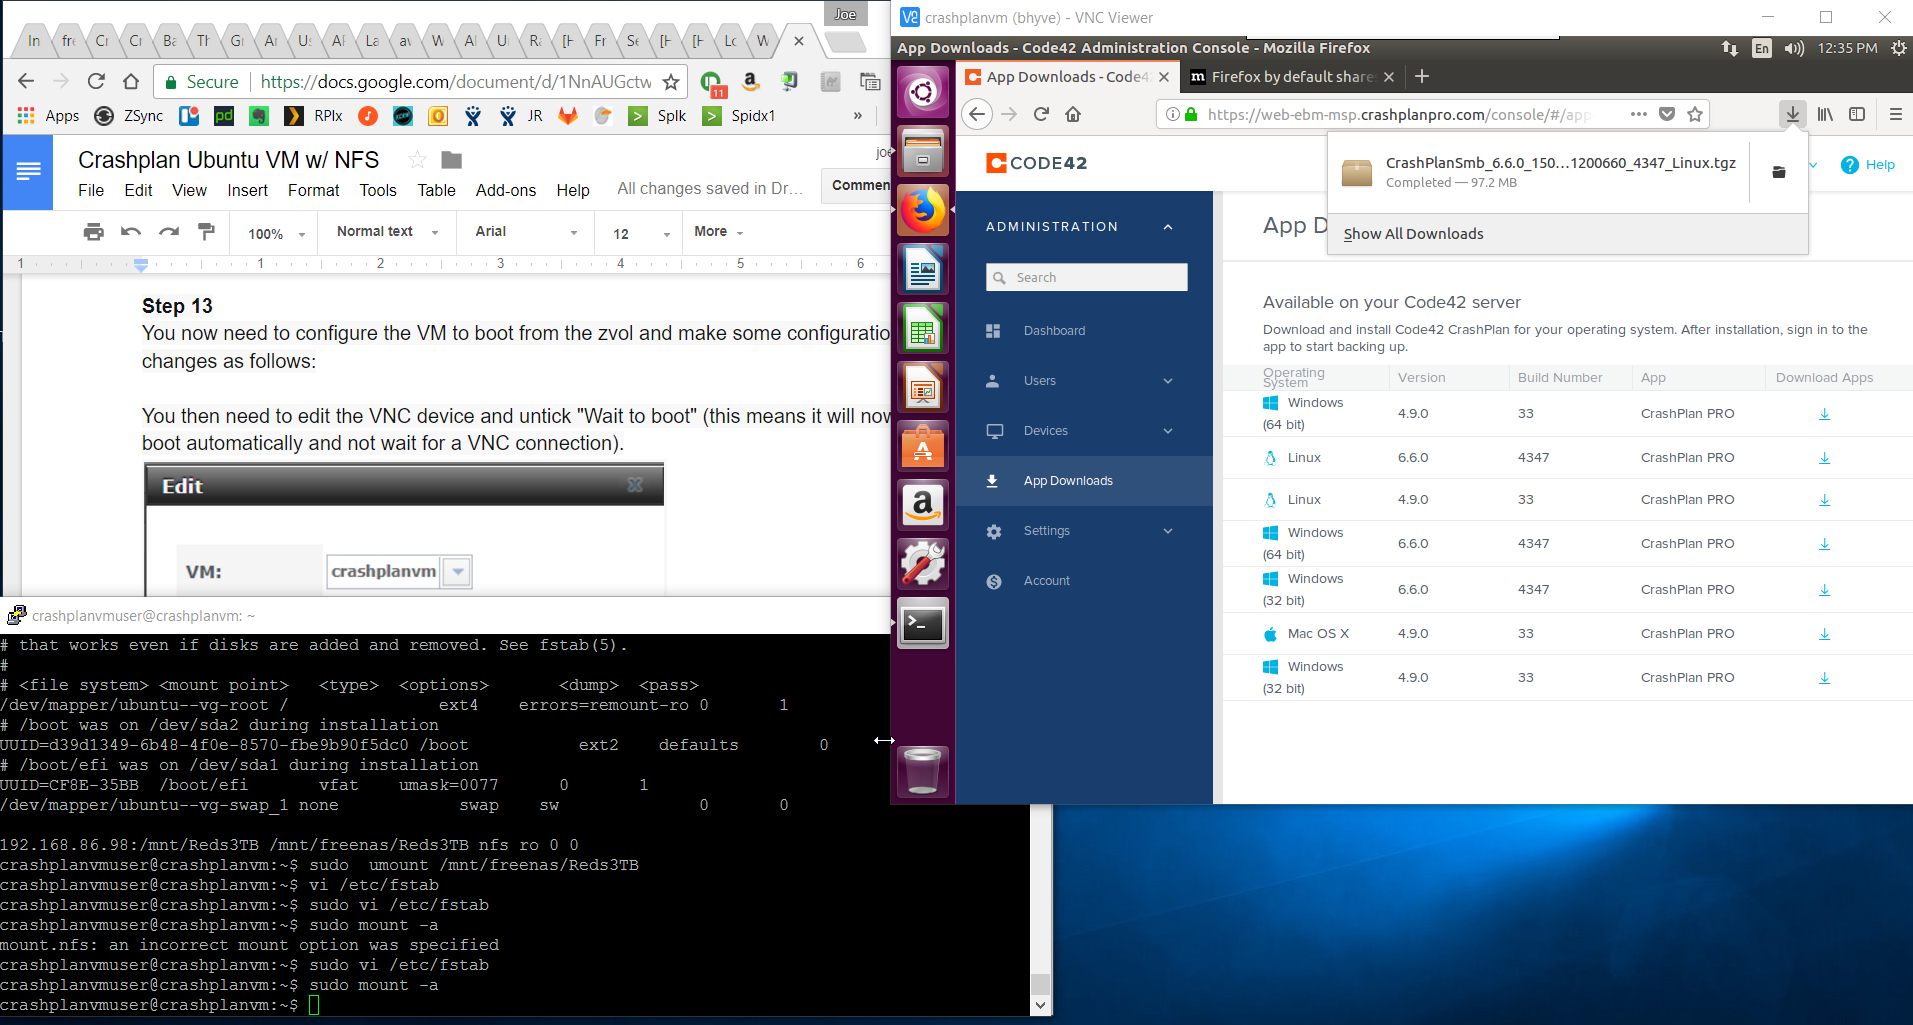Click the undo arrow in Docs toolbar
Screen dimensions: 1913x1025
(x=131, y=232)
